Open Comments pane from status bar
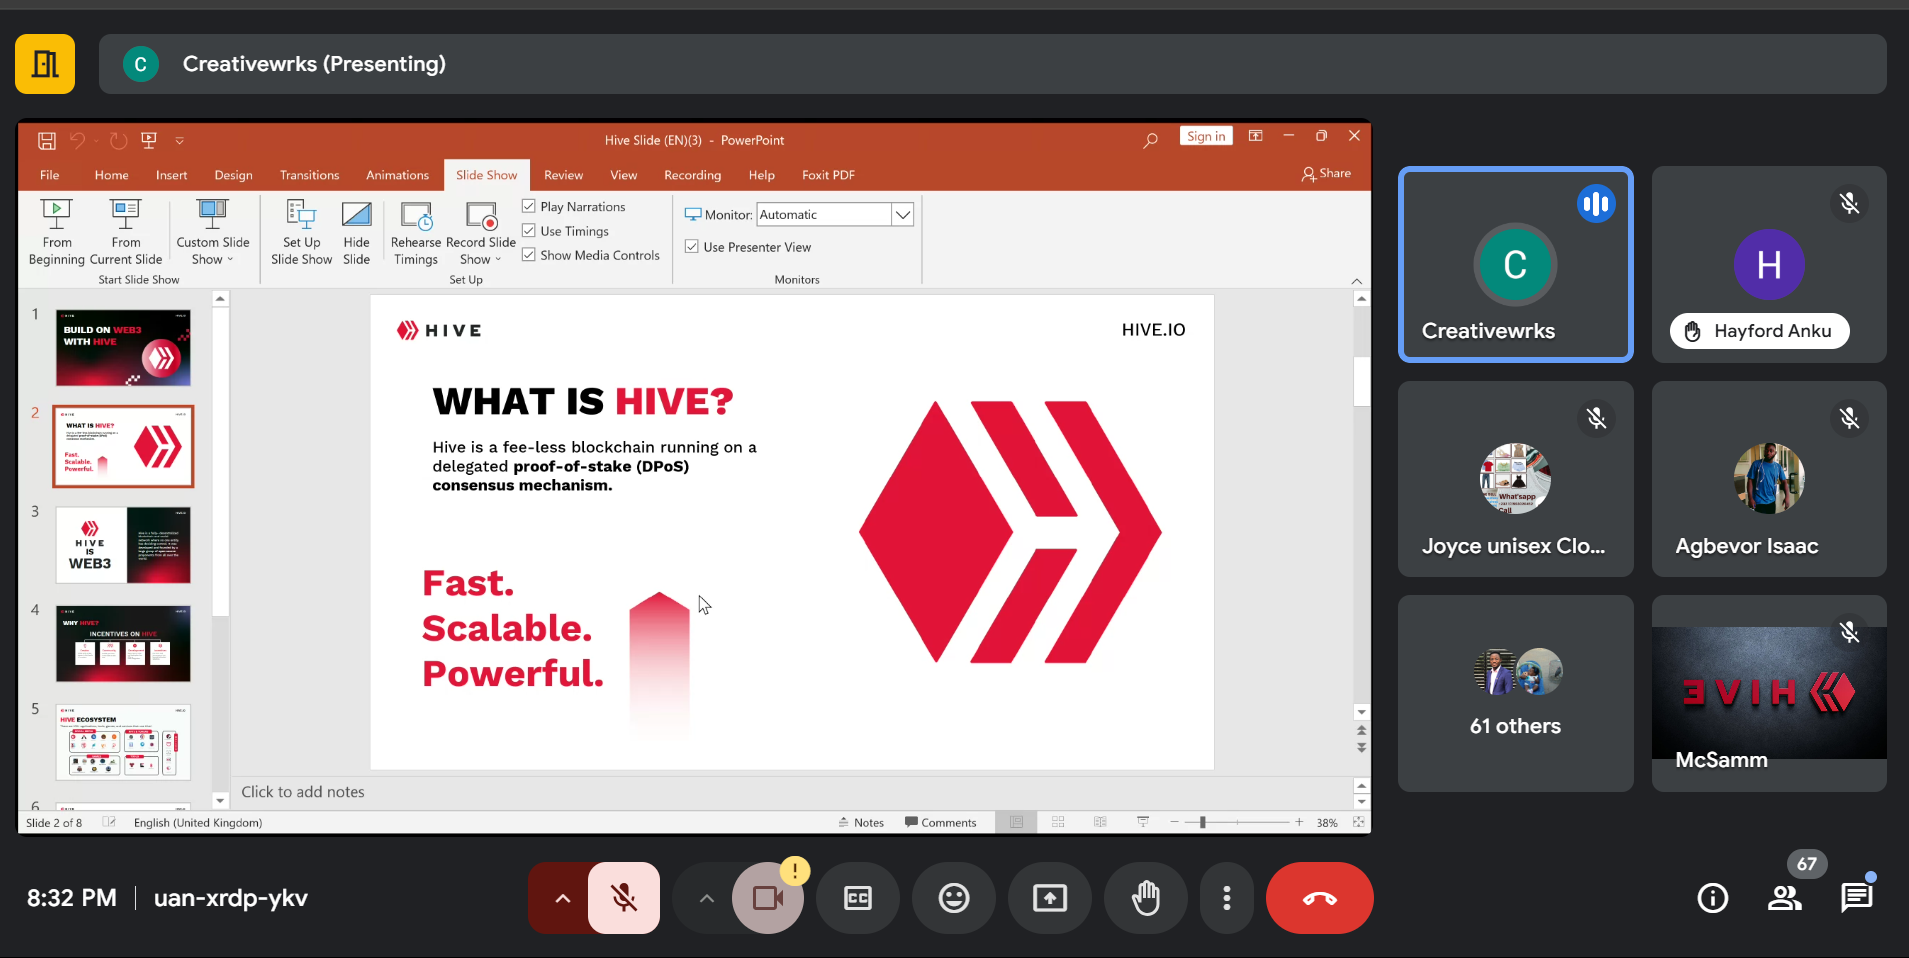The height and width of the screenshot is (958, 1909). pyautogui.click(x=940, y=822)
